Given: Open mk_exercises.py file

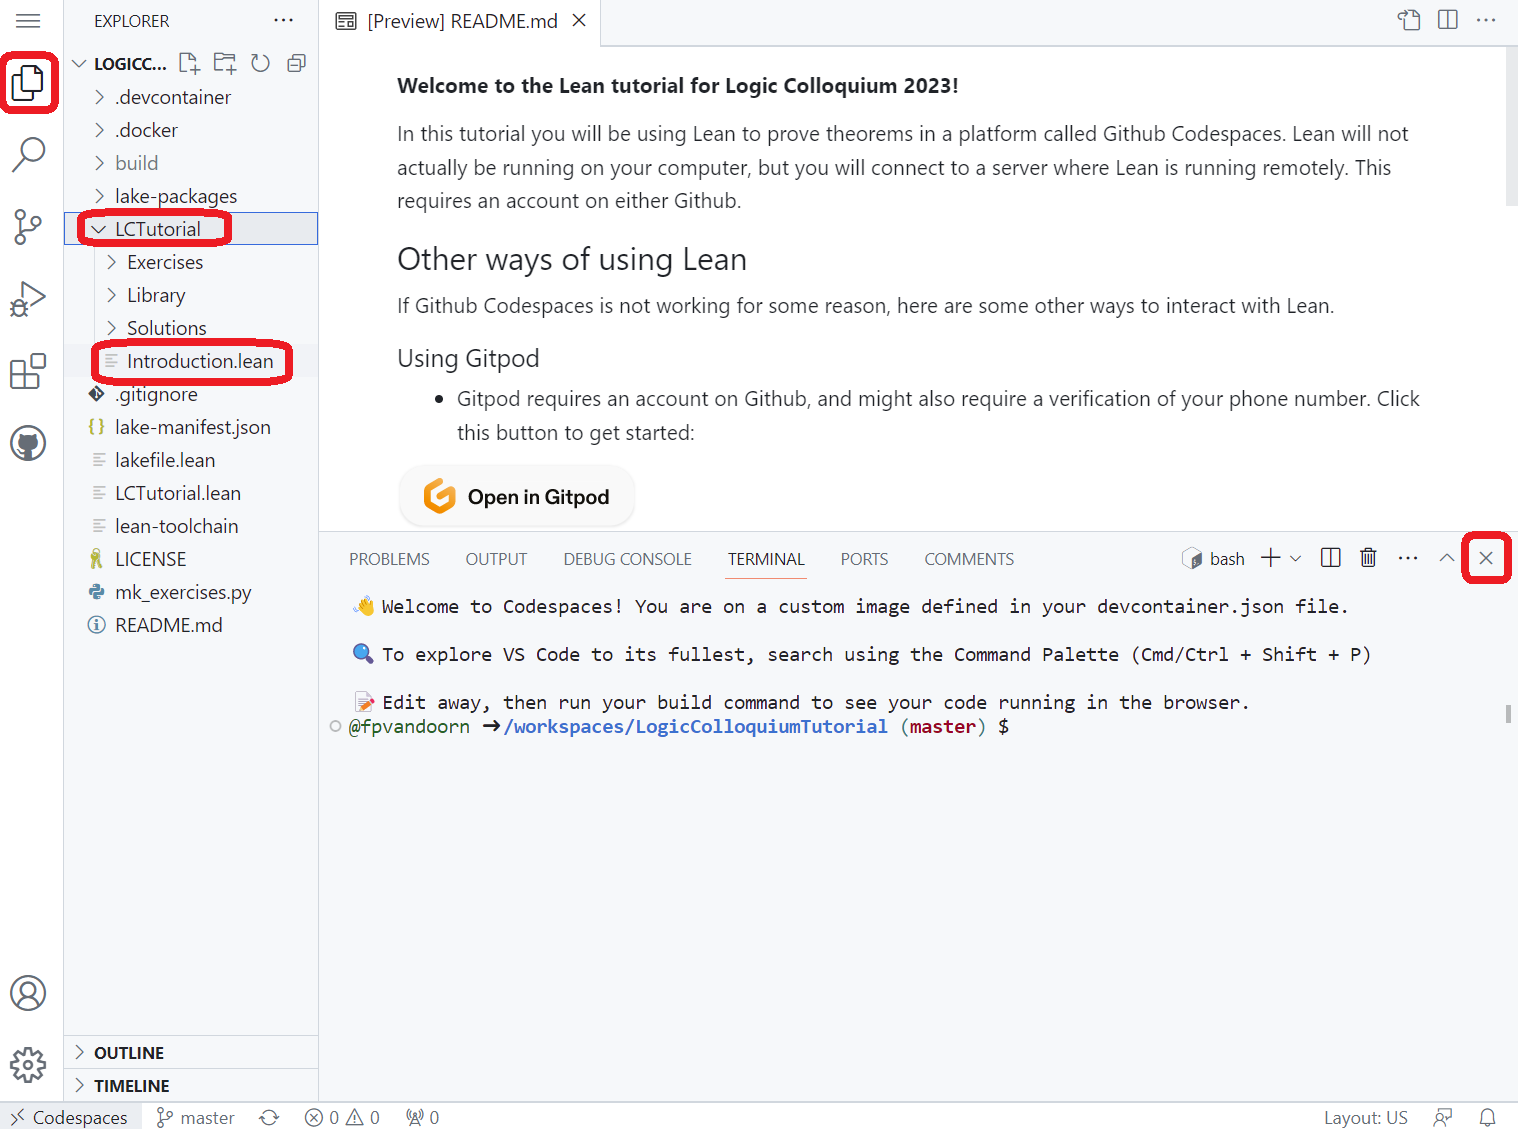Looking at the screenshot, I should pyautogui.click(x=191, y=592).
